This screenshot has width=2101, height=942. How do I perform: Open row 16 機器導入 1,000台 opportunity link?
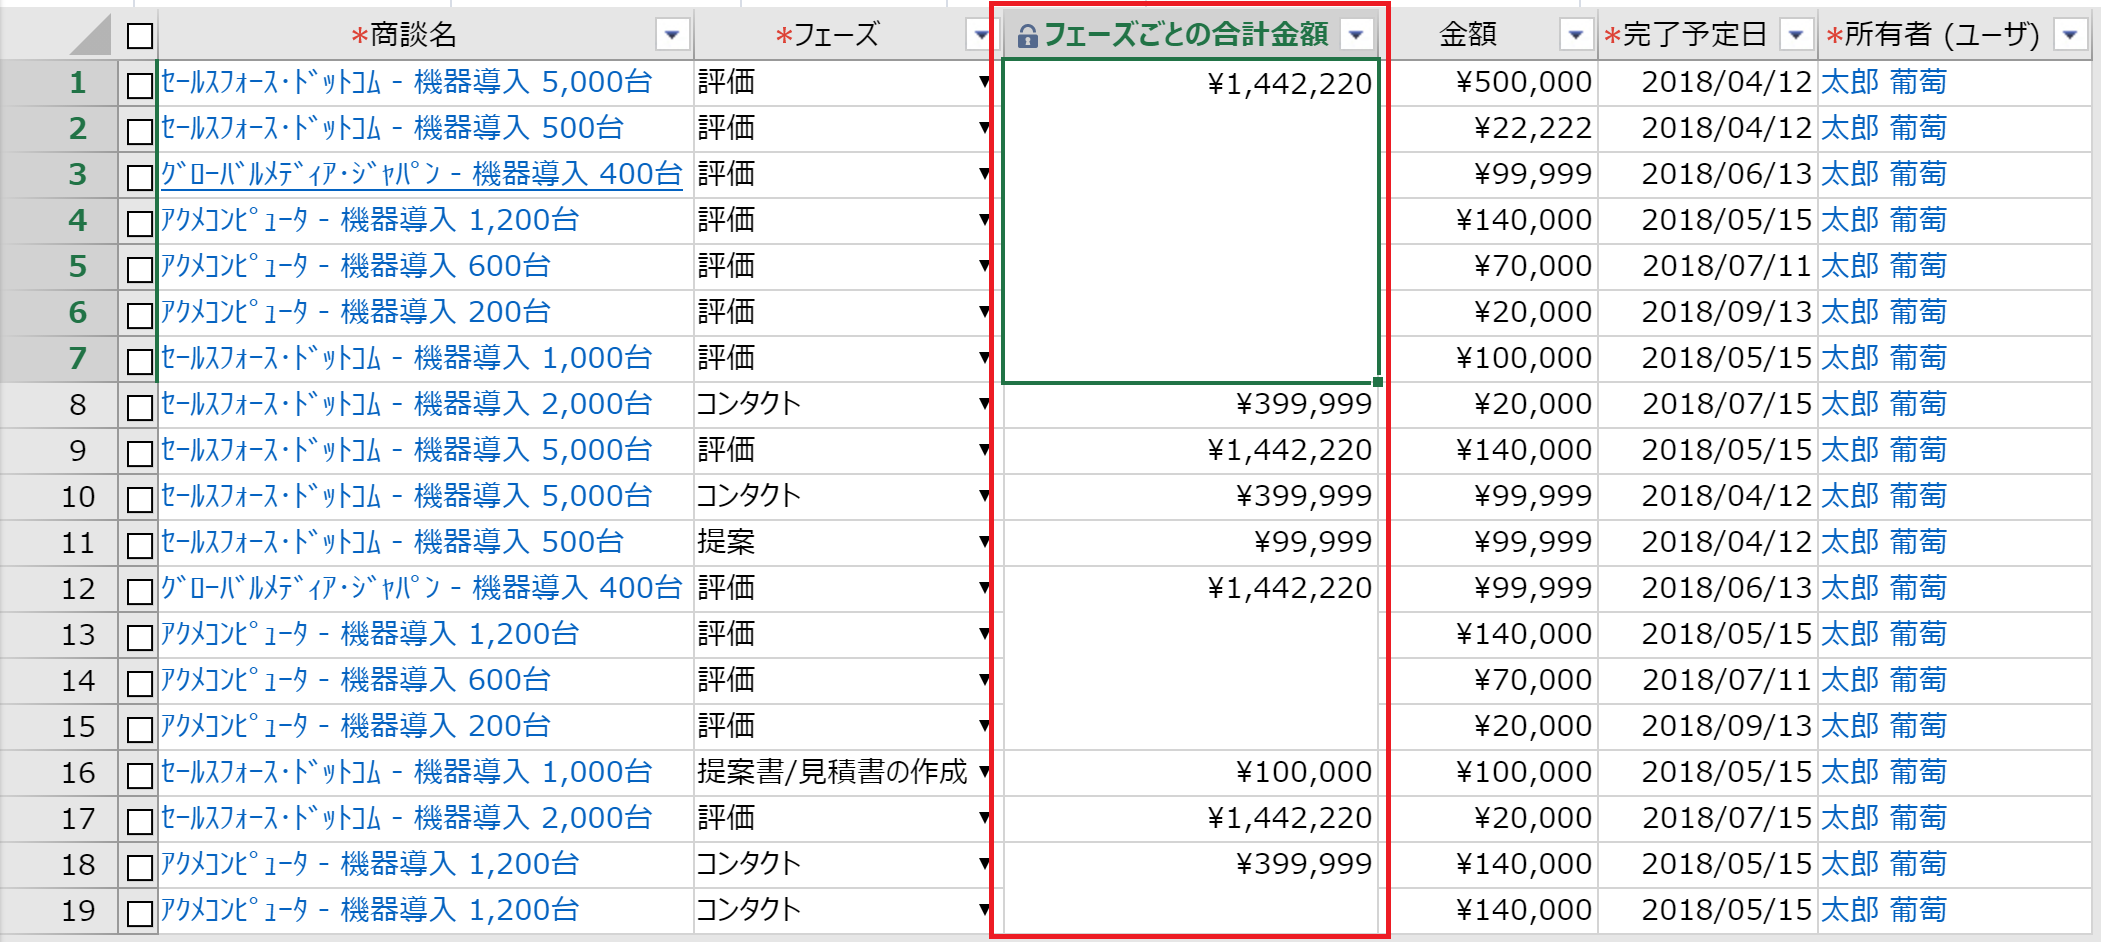coord(406,772)
